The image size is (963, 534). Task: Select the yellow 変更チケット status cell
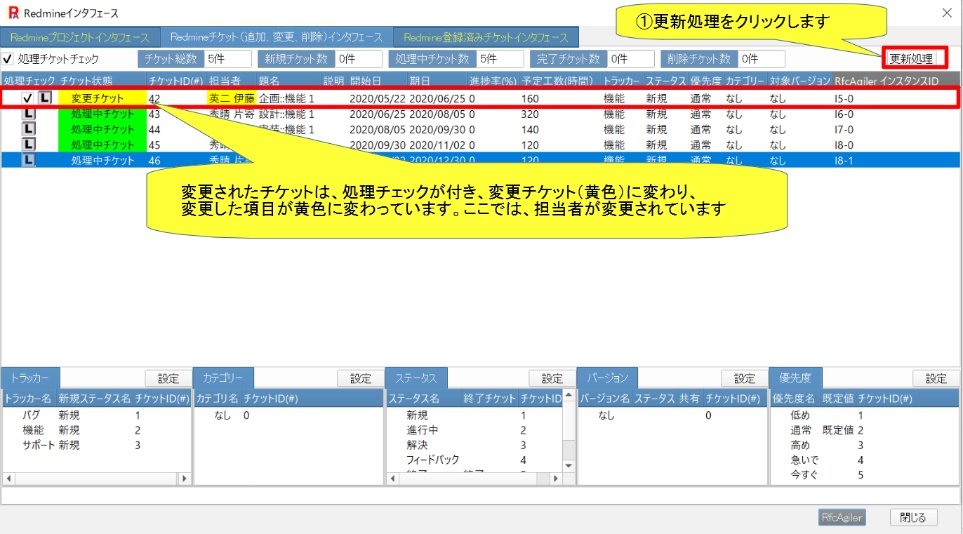[x=102, y=98]
